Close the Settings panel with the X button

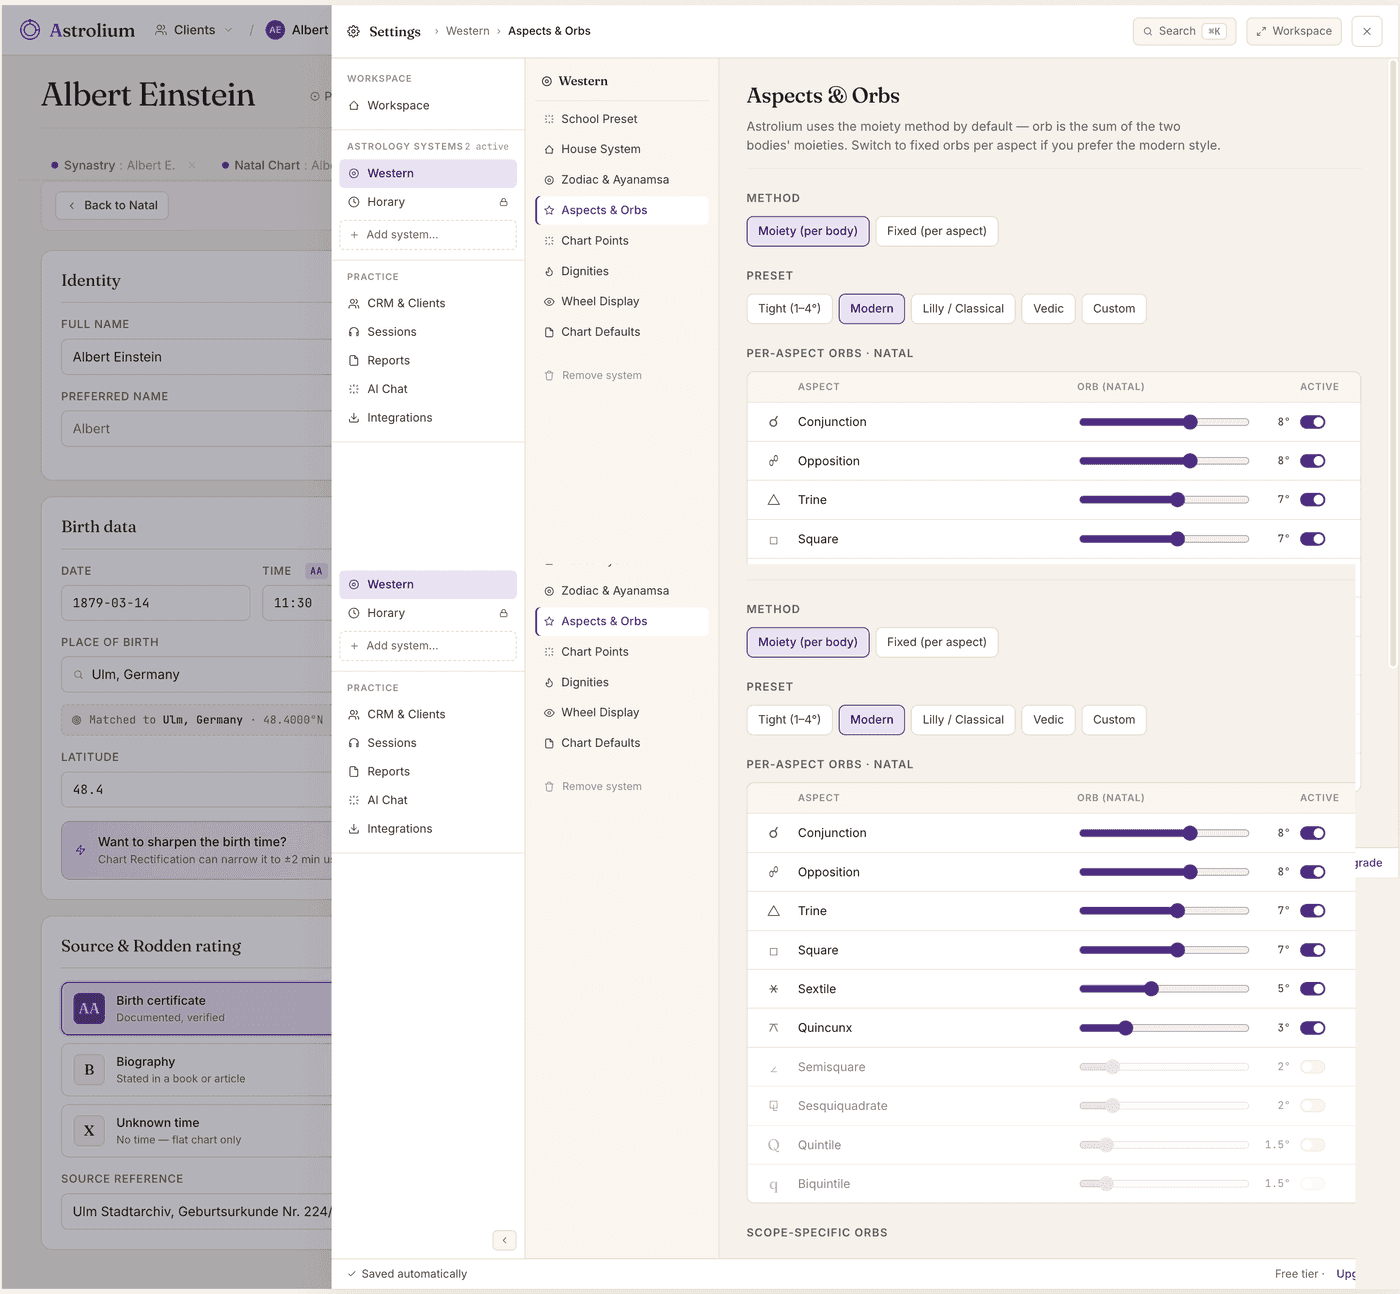coord(1367,31)
